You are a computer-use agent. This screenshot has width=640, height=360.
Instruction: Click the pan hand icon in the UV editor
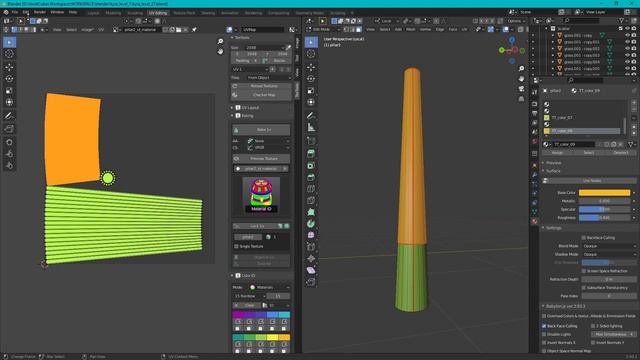220,51
